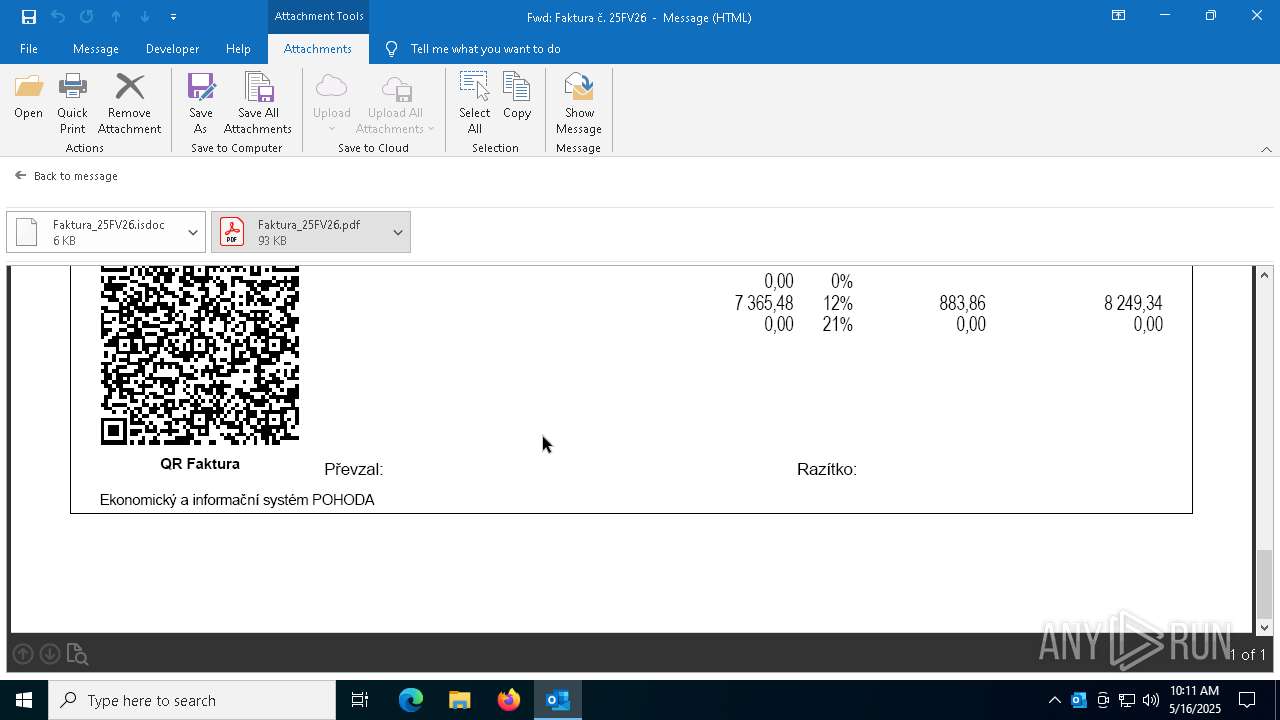Launch Firefox from the taskbar
The height and width of the screenshot is (720, 1280).
[508, 700]
